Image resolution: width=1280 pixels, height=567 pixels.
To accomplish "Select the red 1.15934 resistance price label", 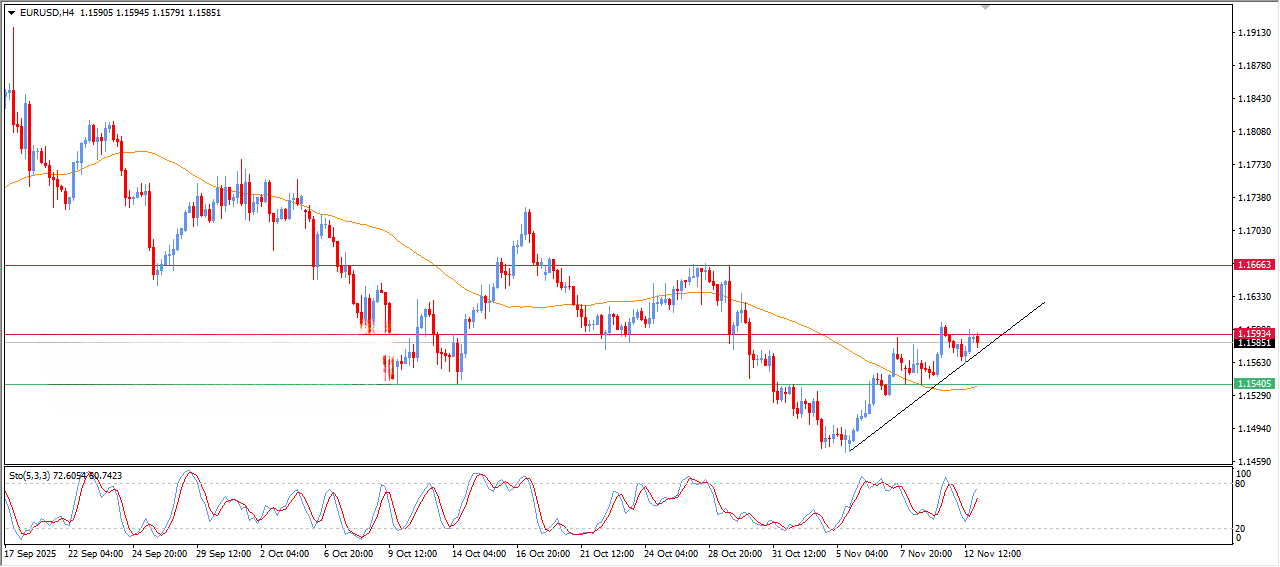I will [x=1254, y=333].
